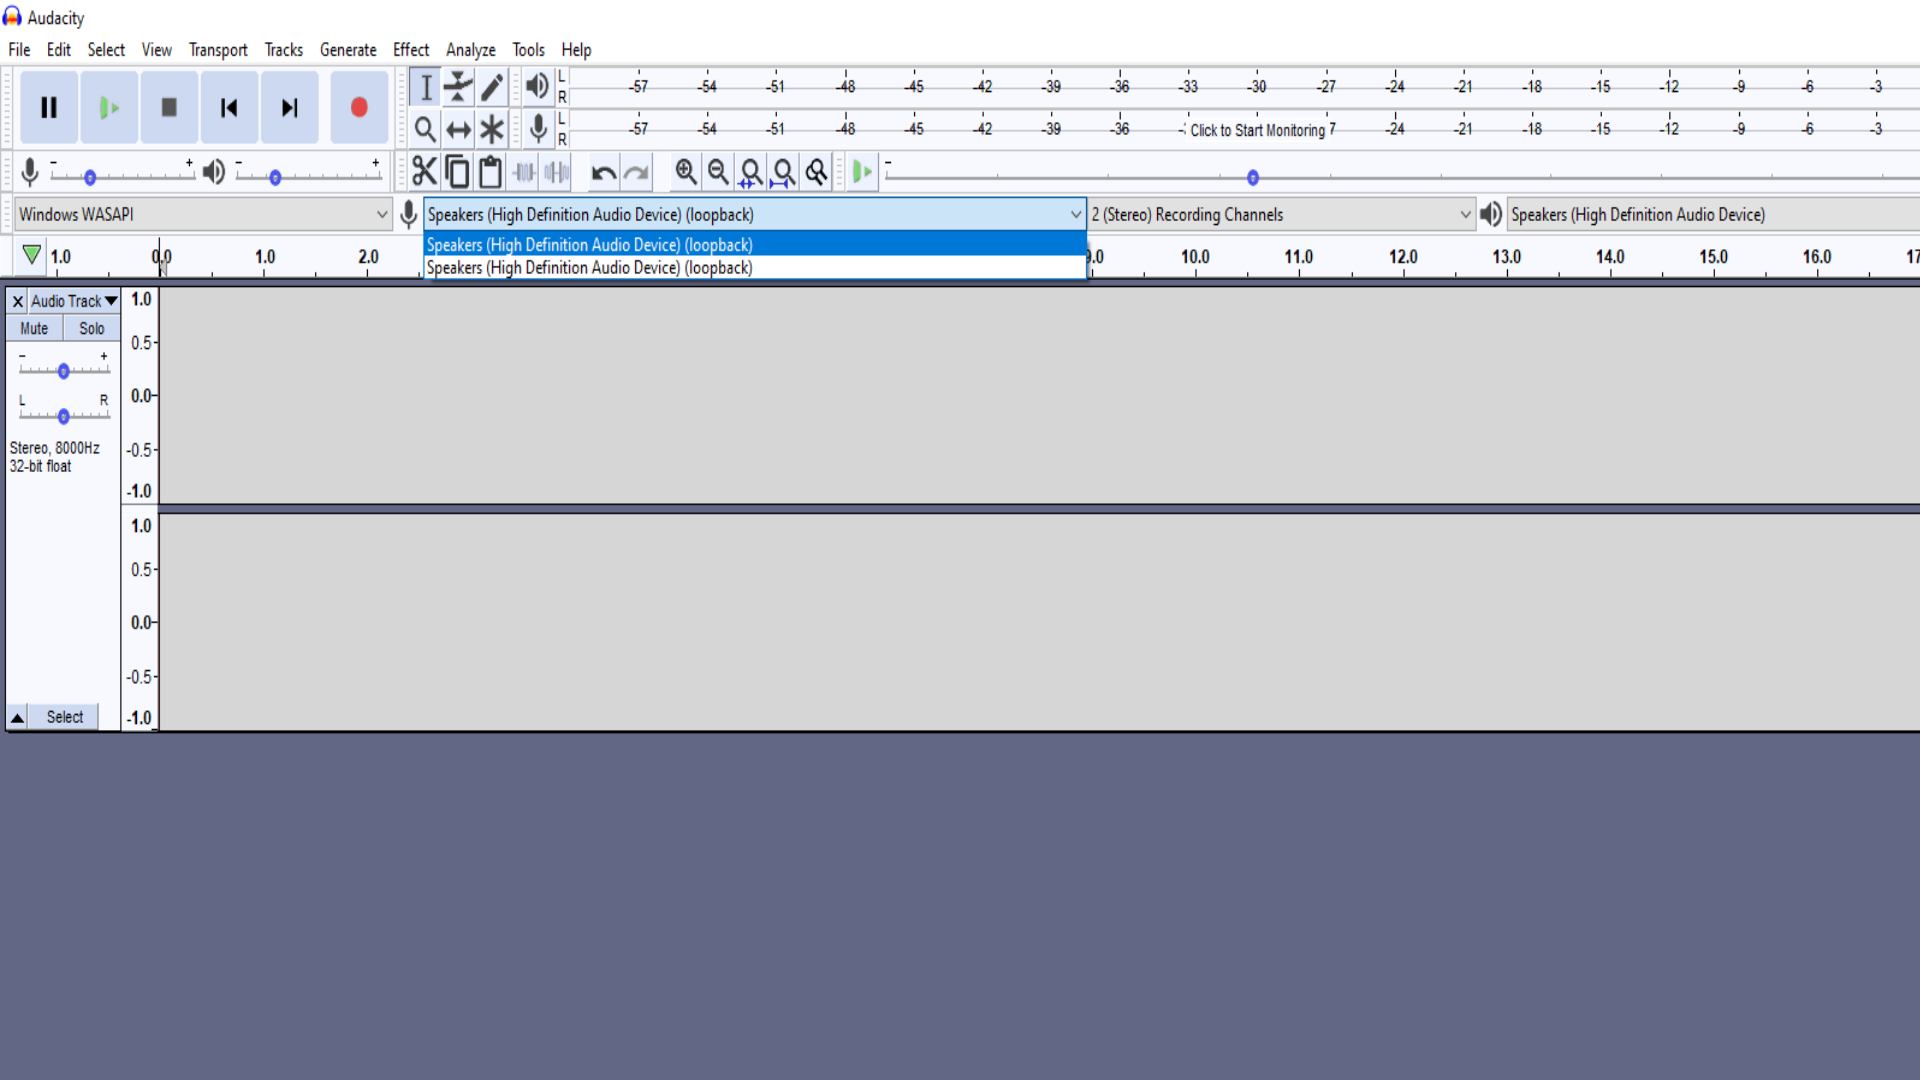This screenshot has height=1080, width=1920.
Task: Open the Edit menu
Action: click(x=59, y=50)
